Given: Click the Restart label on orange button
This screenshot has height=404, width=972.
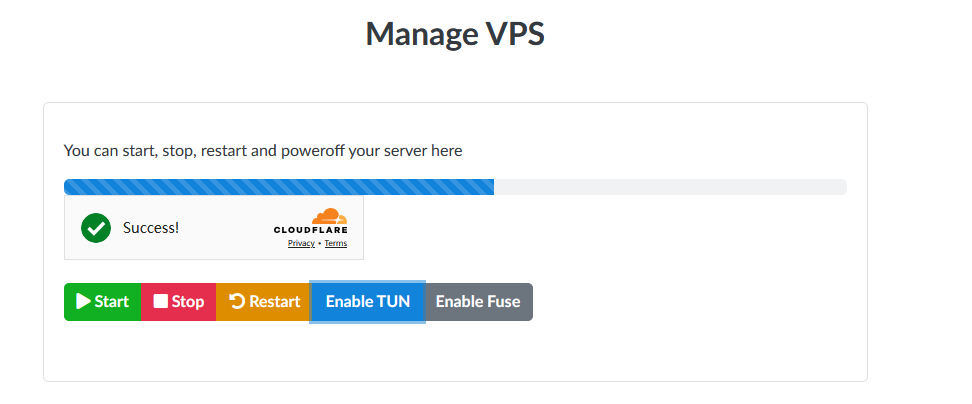Looking at the screenshot, I should pos(274,302).
